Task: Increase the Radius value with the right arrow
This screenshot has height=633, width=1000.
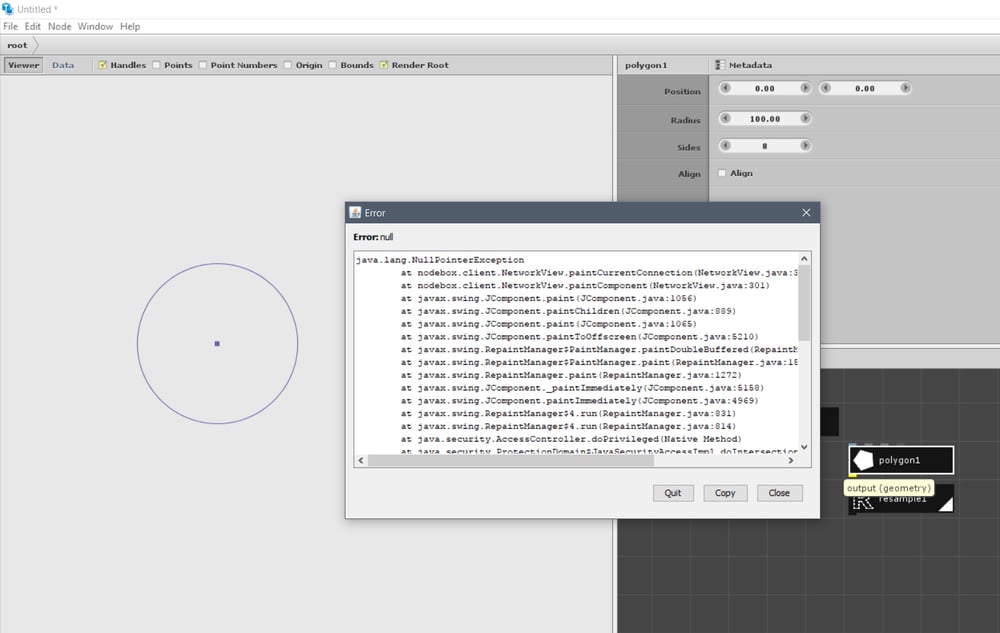Action: (x=805, y=118)
